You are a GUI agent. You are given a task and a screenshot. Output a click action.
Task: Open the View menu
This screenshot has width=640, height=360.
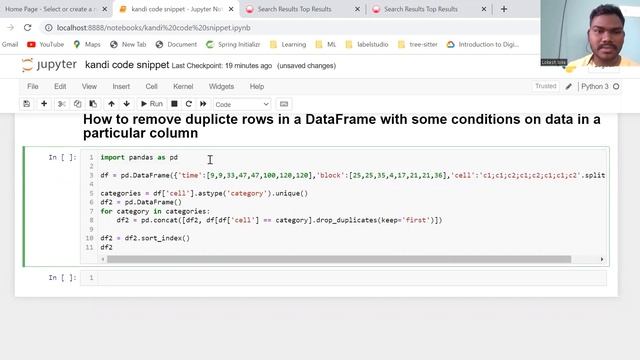89,87
